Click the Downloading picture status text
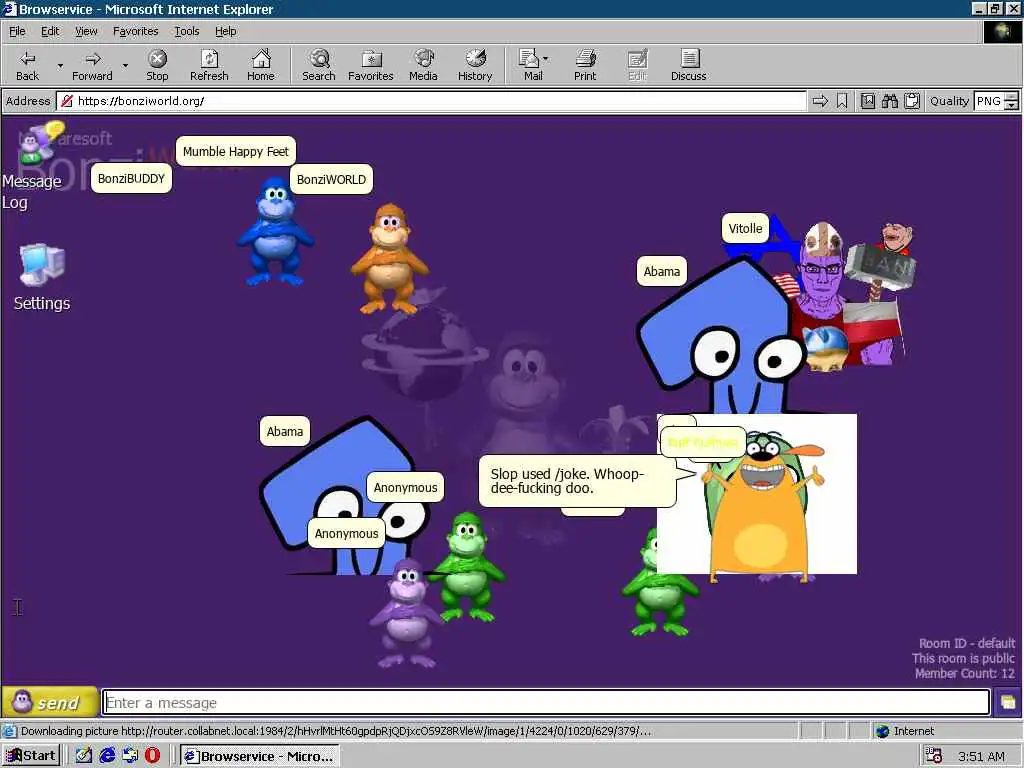Viewport: 1024px width, 768px height. pyautogui.click(x=336, y=731)
